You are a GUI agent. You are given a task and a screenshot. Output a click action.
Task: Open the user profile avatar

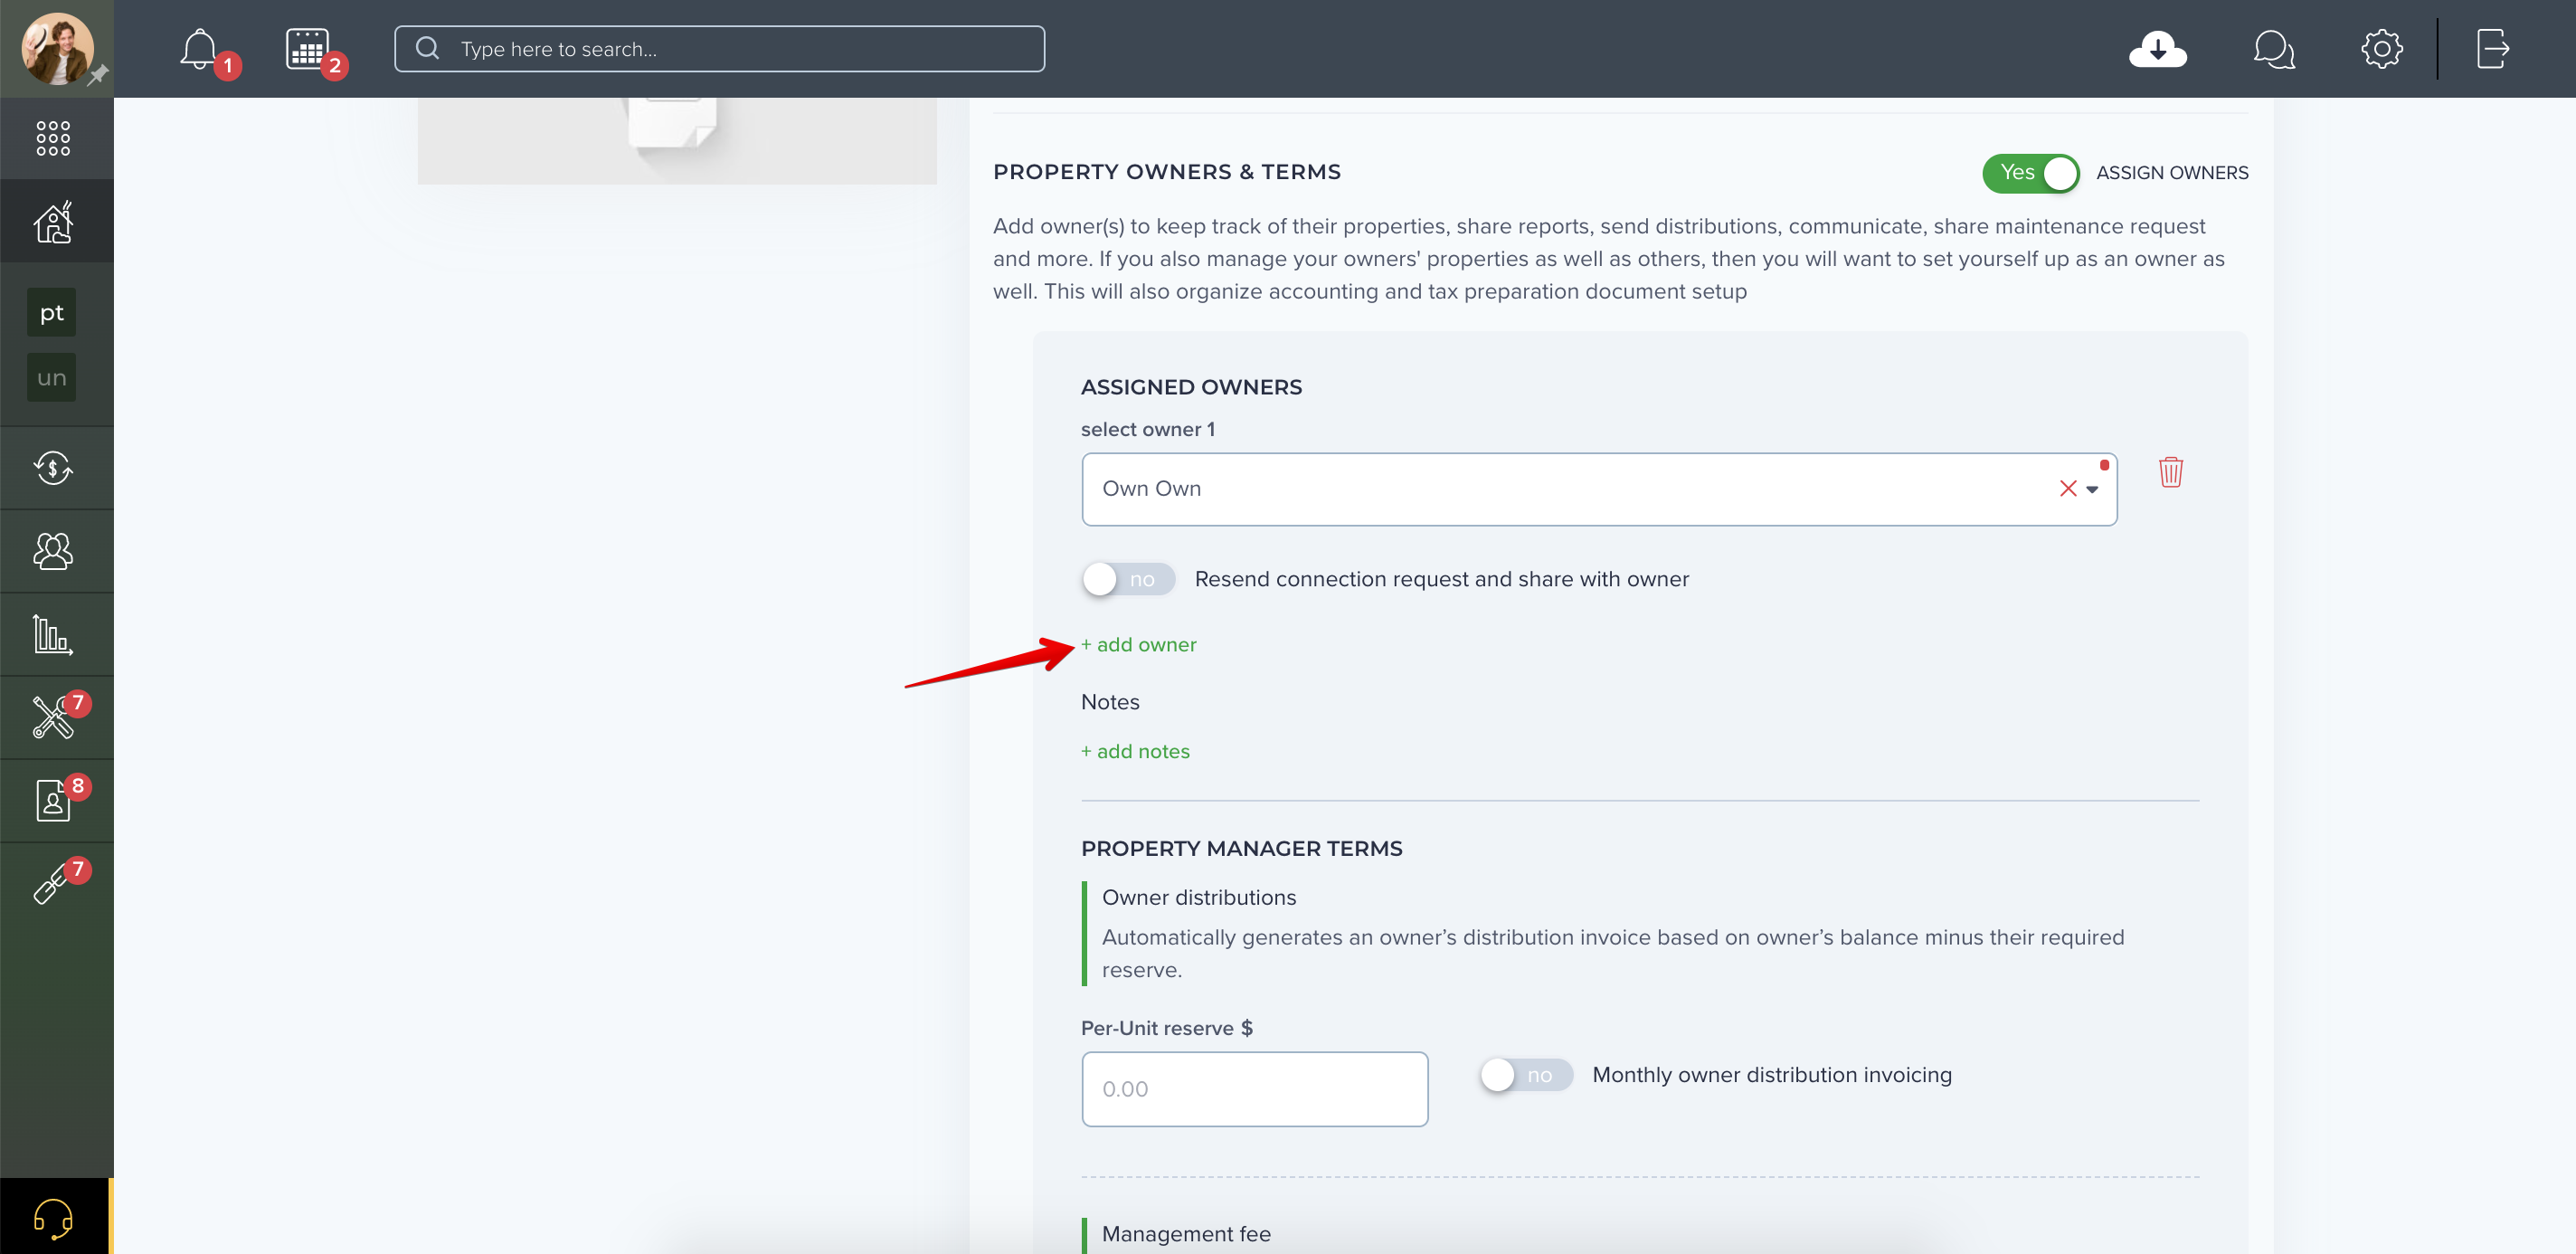[57, 48]
